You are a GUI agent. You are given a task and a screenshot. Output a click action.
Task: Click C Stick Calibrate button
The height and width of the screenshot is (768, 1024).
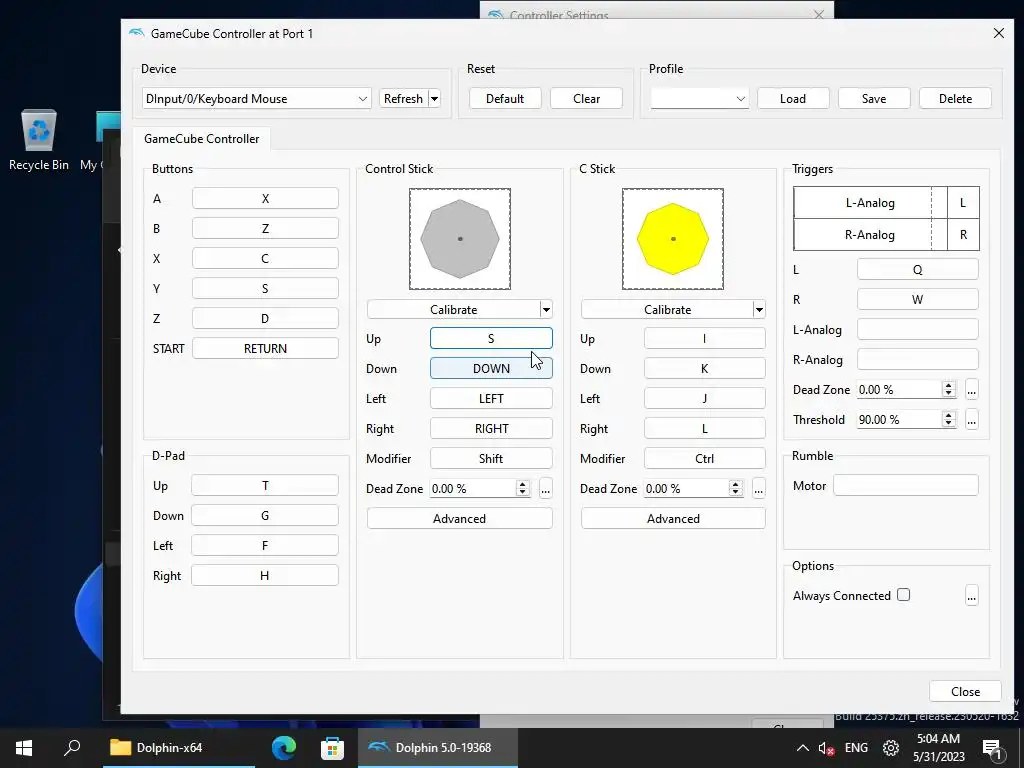pyautogui.click(x=667, y=310)
